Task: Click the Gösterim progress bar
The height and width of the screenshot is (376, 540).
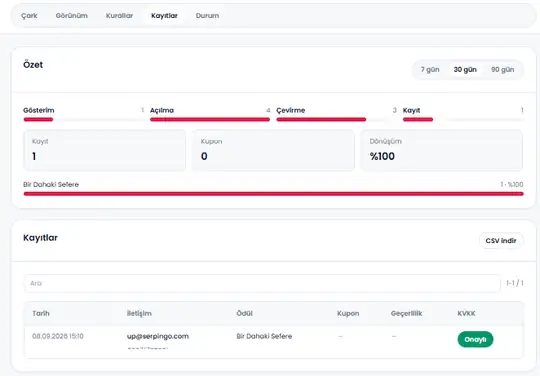Action: (84, 119)
